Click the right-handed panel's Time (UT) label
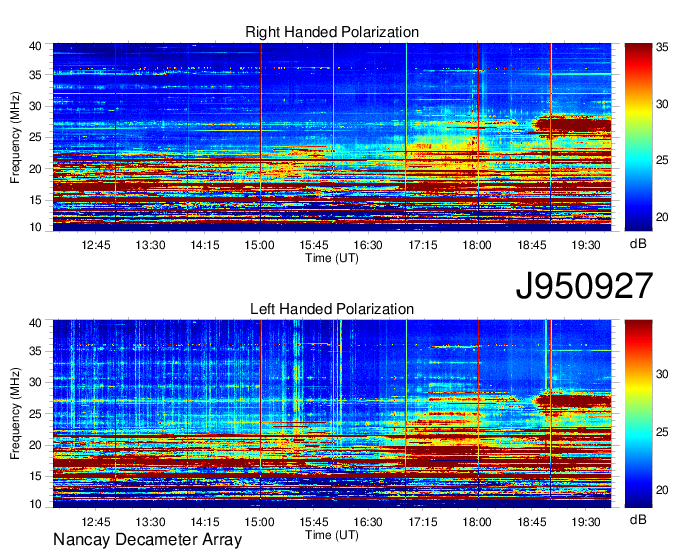This screenshot has width=680, height=552. tap(332, 258)
